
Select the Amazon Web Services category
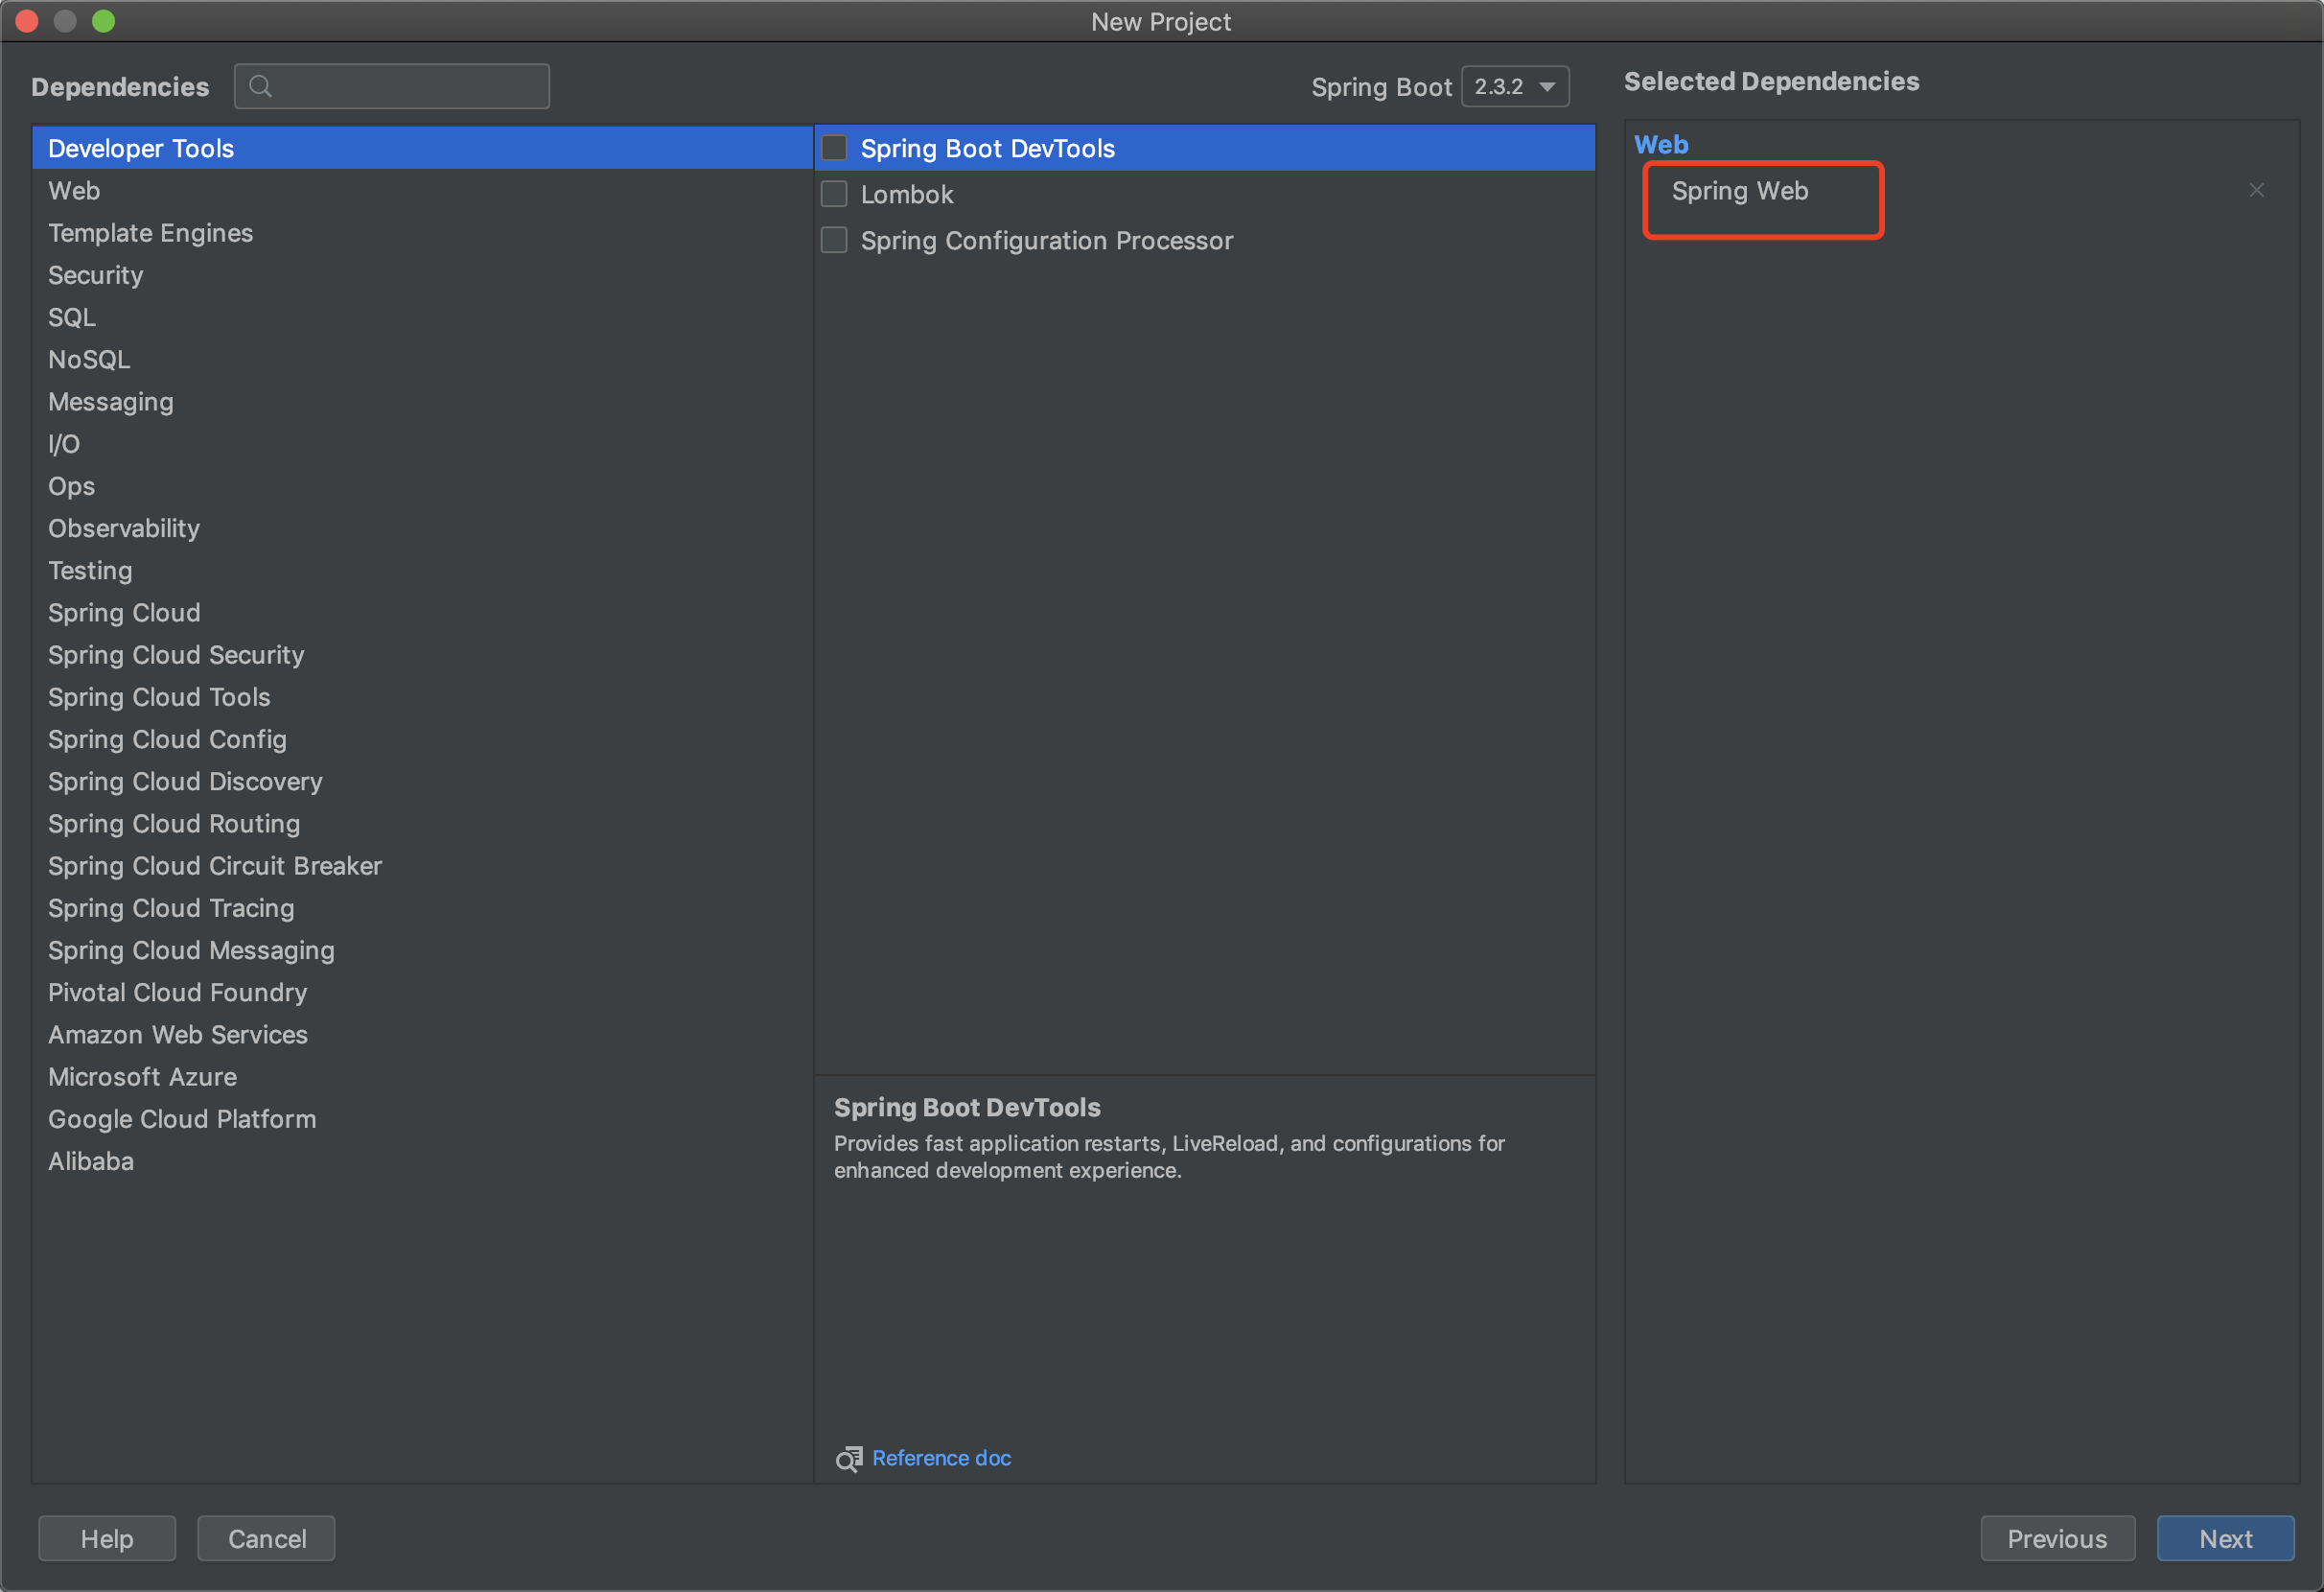tap(422, 1034)
